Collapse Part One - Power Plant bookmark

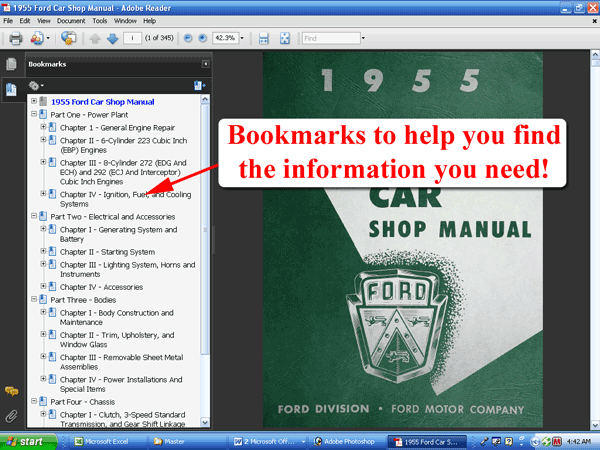coord(34,114)
